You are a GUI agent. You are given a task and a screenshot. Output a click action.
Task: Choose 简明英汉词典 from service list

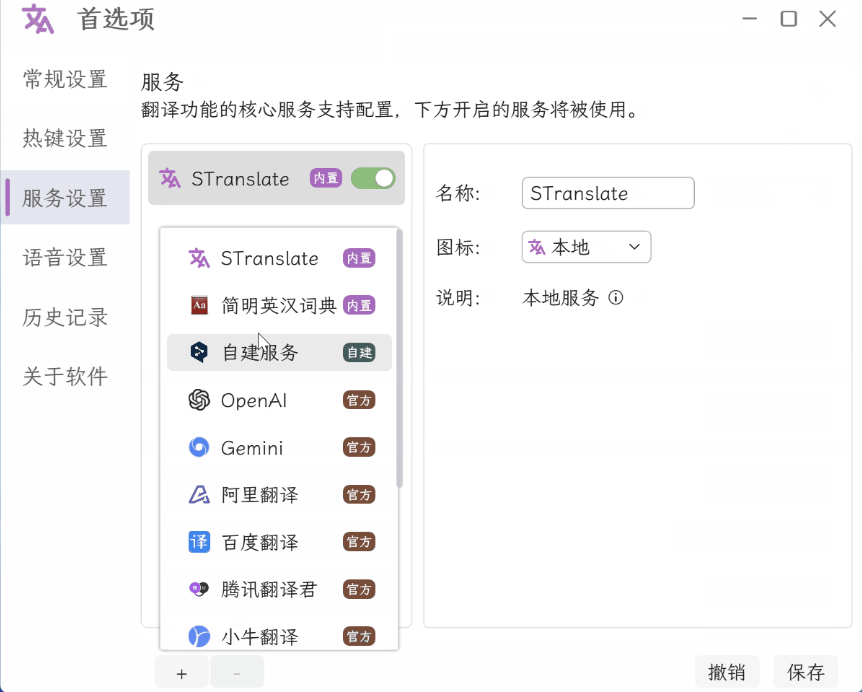[279, 305]
